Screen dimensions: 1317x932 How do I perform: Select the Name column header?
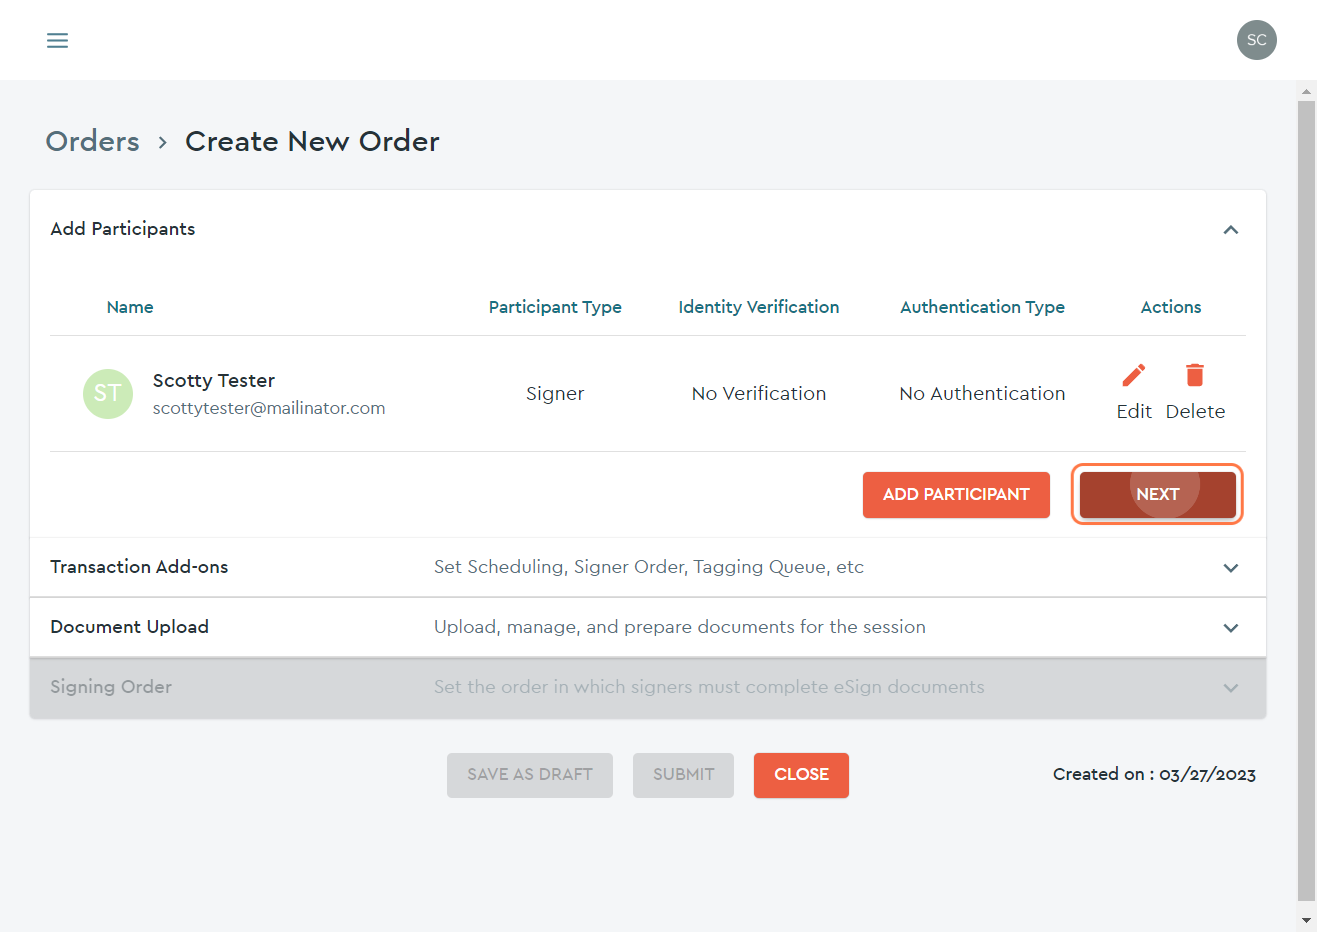(130, 307)
